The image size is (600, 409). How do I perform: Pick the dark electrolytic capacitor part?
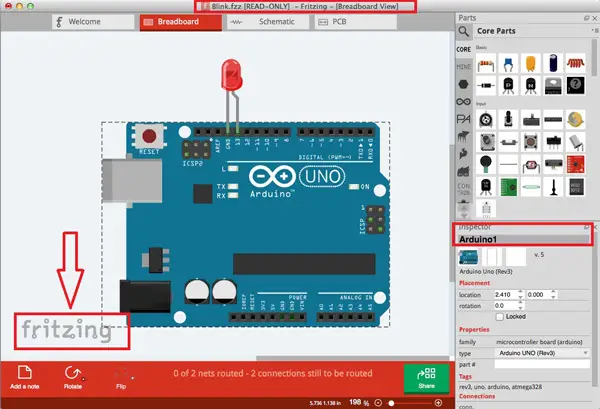point(553,64)
